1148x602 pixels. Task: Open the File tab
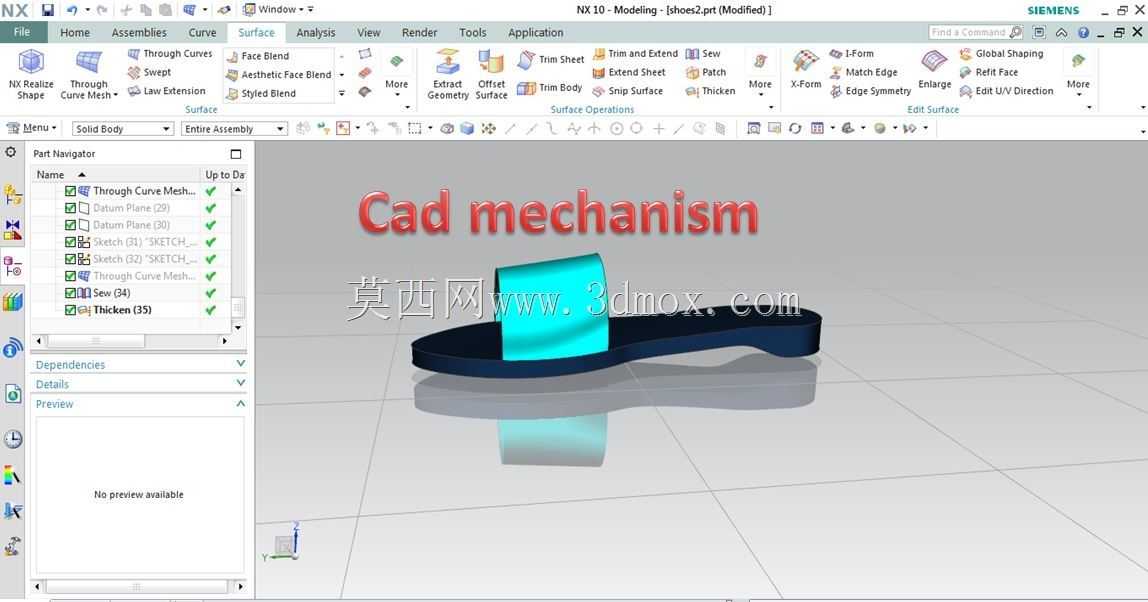(x=23, y=32)
